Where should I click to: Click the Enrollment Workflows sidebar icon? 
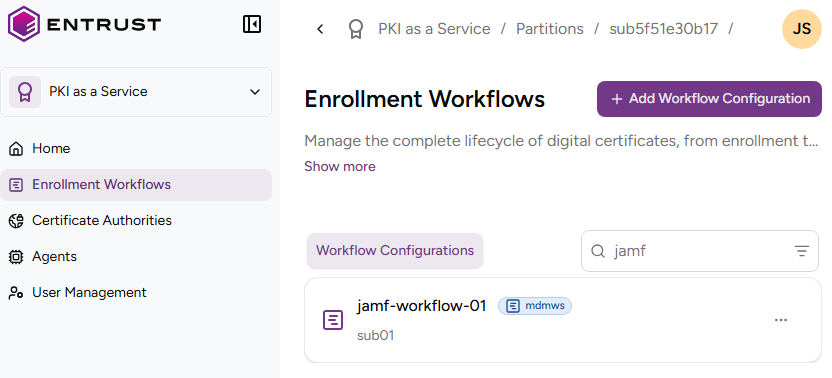(16, 185)
